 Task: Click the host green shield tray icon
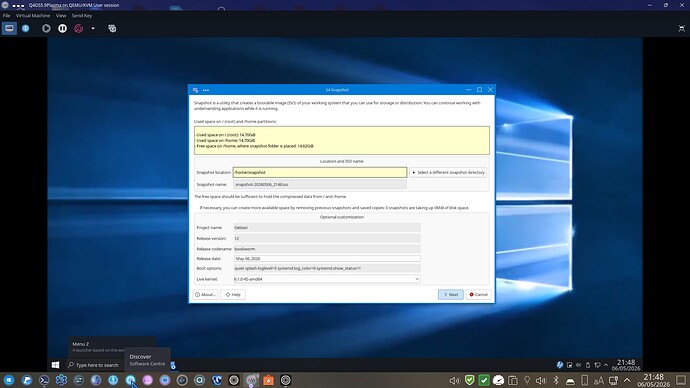[470, 380]
